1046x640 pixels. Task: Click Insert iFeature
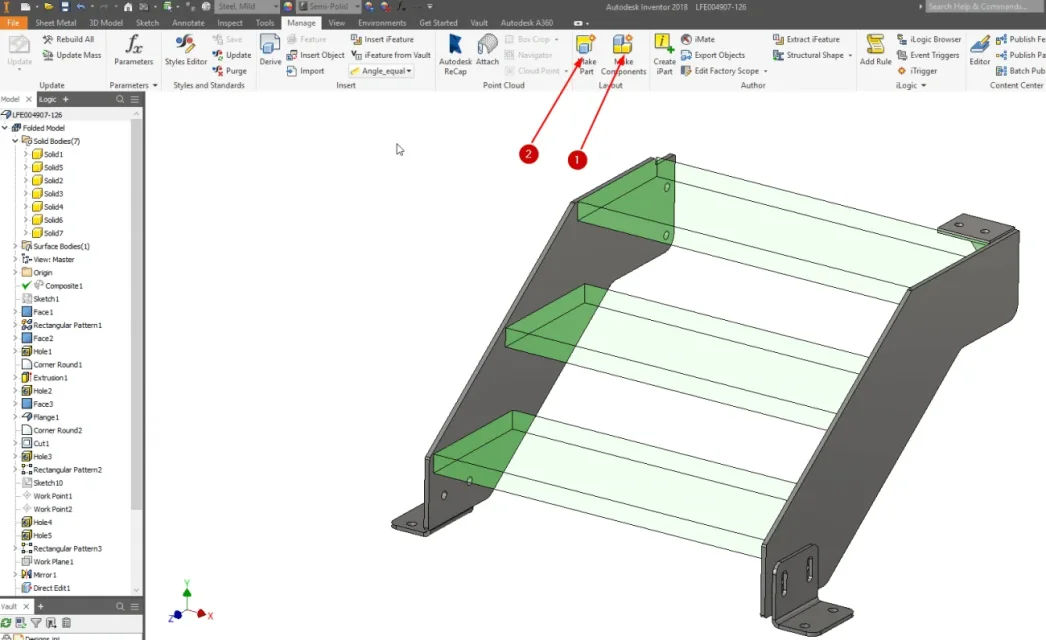pos(382,39)
